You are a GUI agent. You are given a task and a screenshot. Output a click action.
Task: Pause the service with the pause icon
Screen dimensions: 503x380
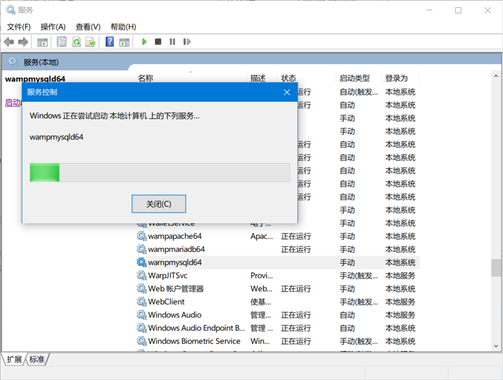tap(172, 42)
